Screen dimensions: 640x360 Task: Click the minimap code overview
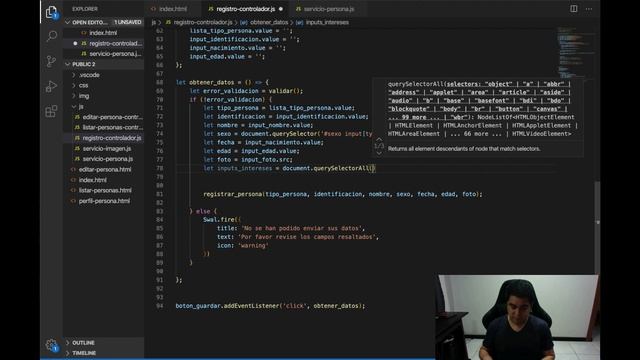[576, 53]
